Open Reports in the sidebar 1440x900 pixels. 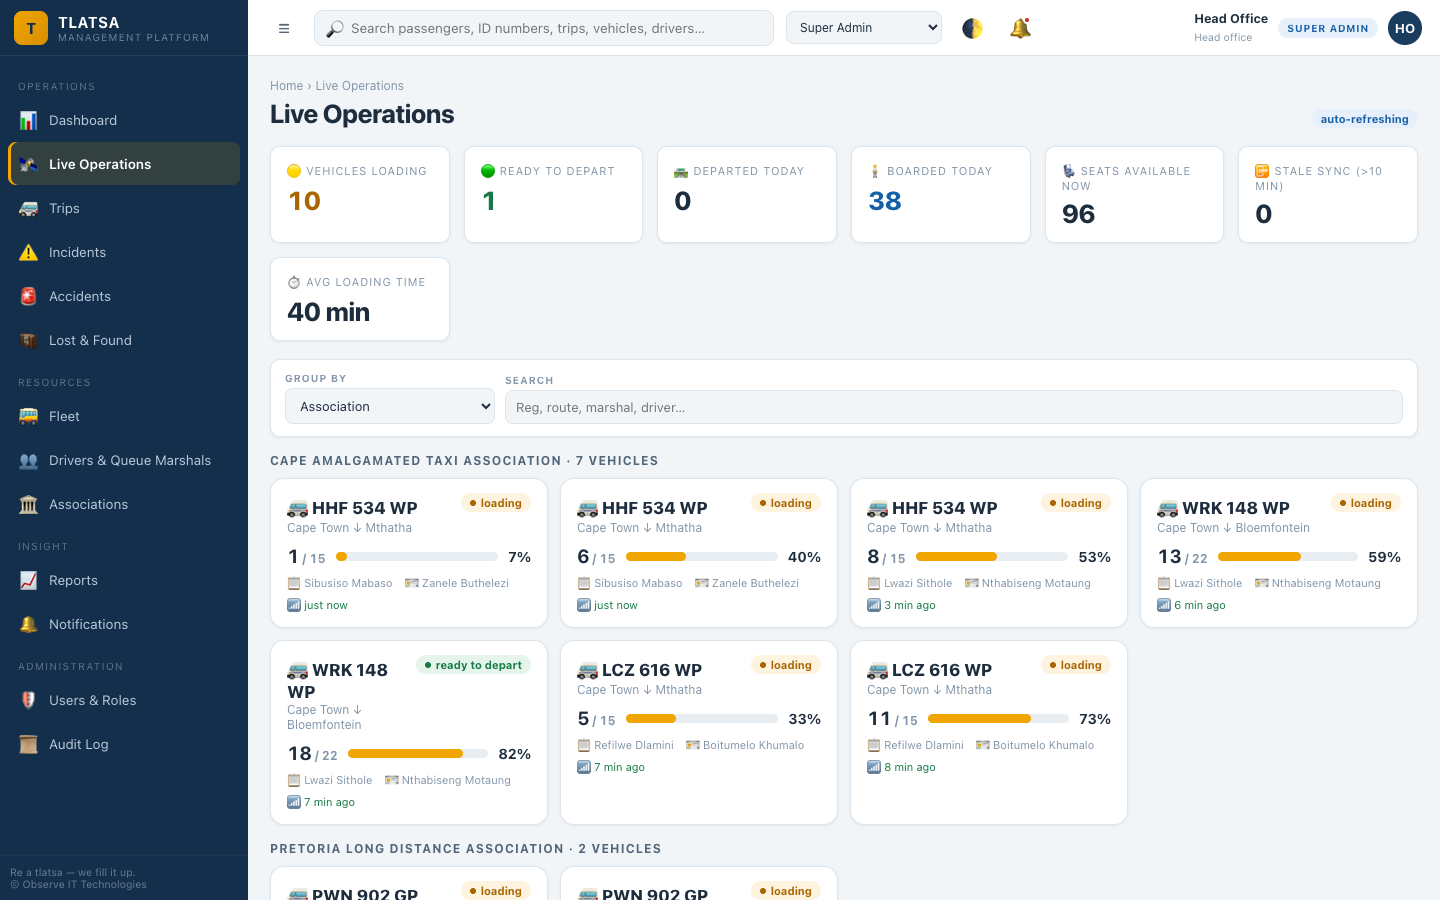pos(124,580)
